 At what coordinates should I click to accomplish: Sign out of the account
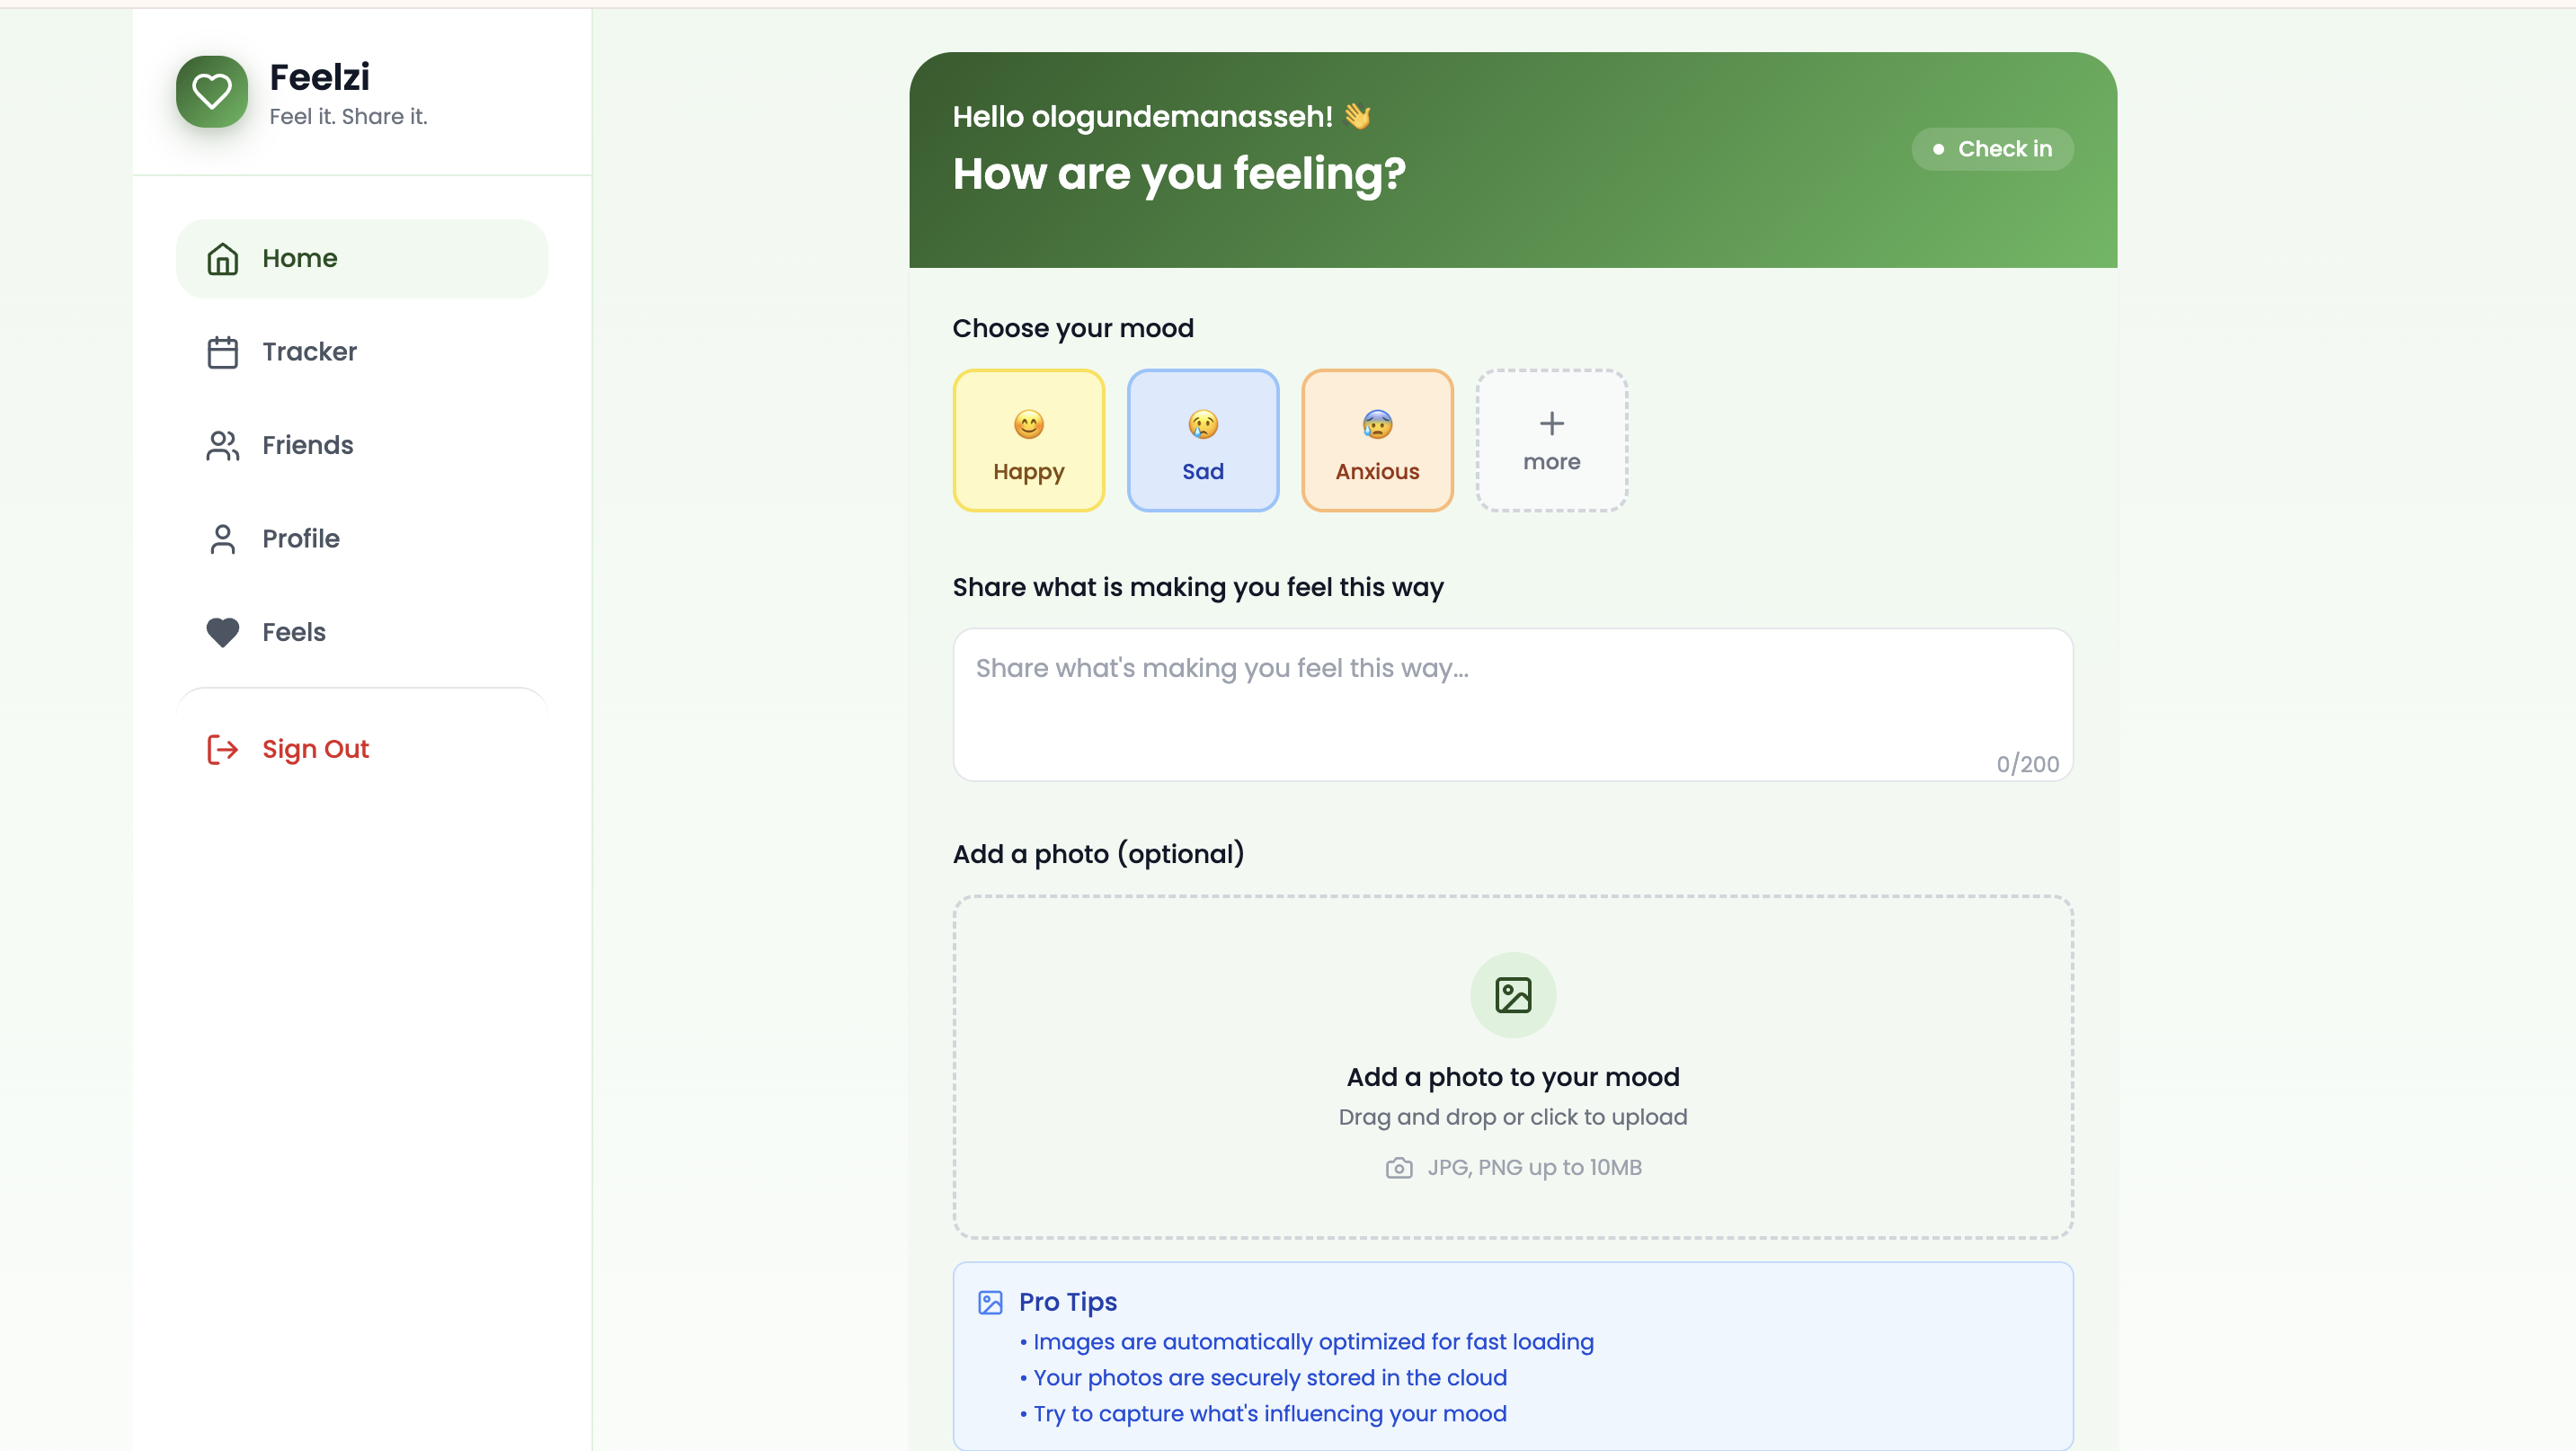[315, 749]
